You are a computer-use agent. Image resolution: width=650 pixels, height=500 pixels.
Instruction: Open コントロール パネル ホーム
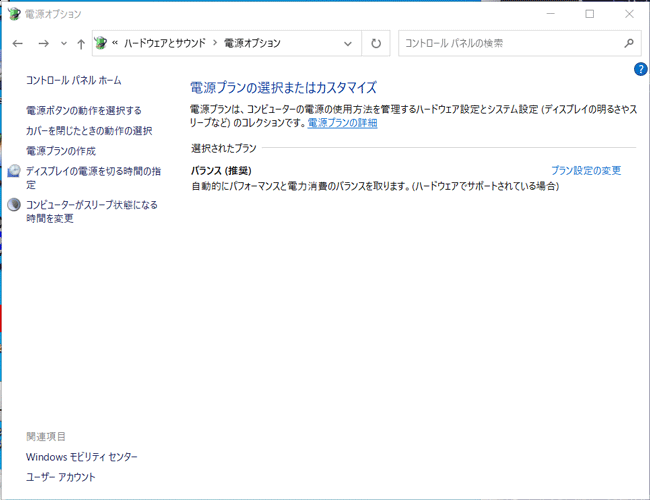(x=73, y=80)
